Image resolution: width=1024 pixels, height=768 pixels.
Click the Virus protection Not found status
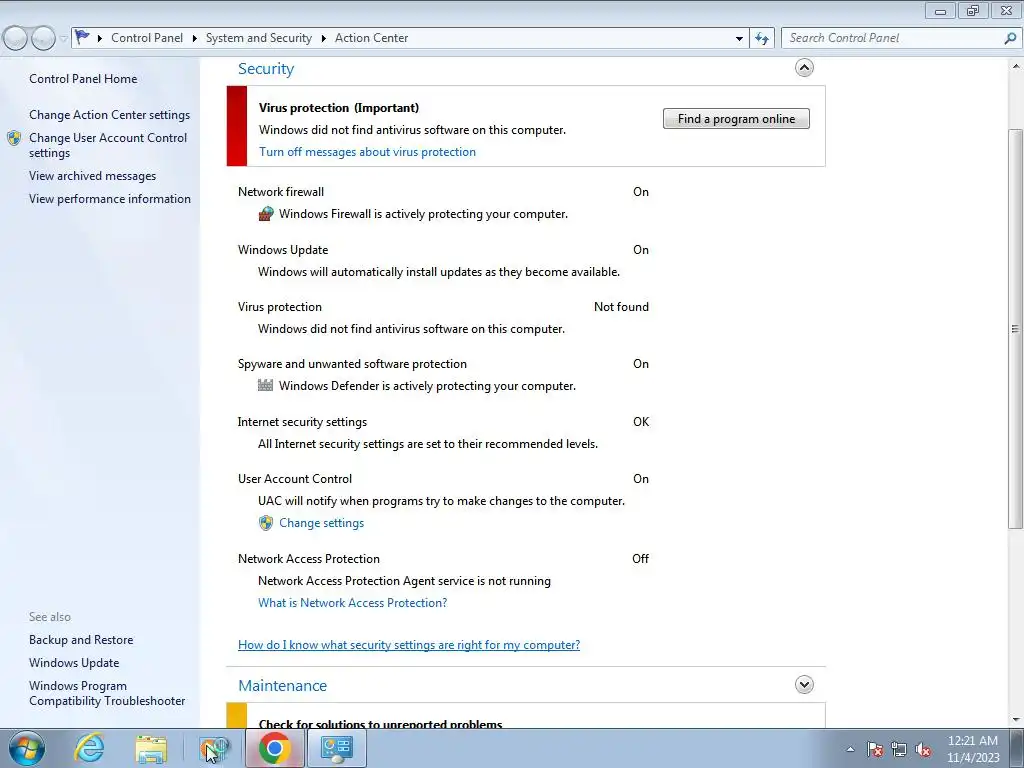(621, 307)
